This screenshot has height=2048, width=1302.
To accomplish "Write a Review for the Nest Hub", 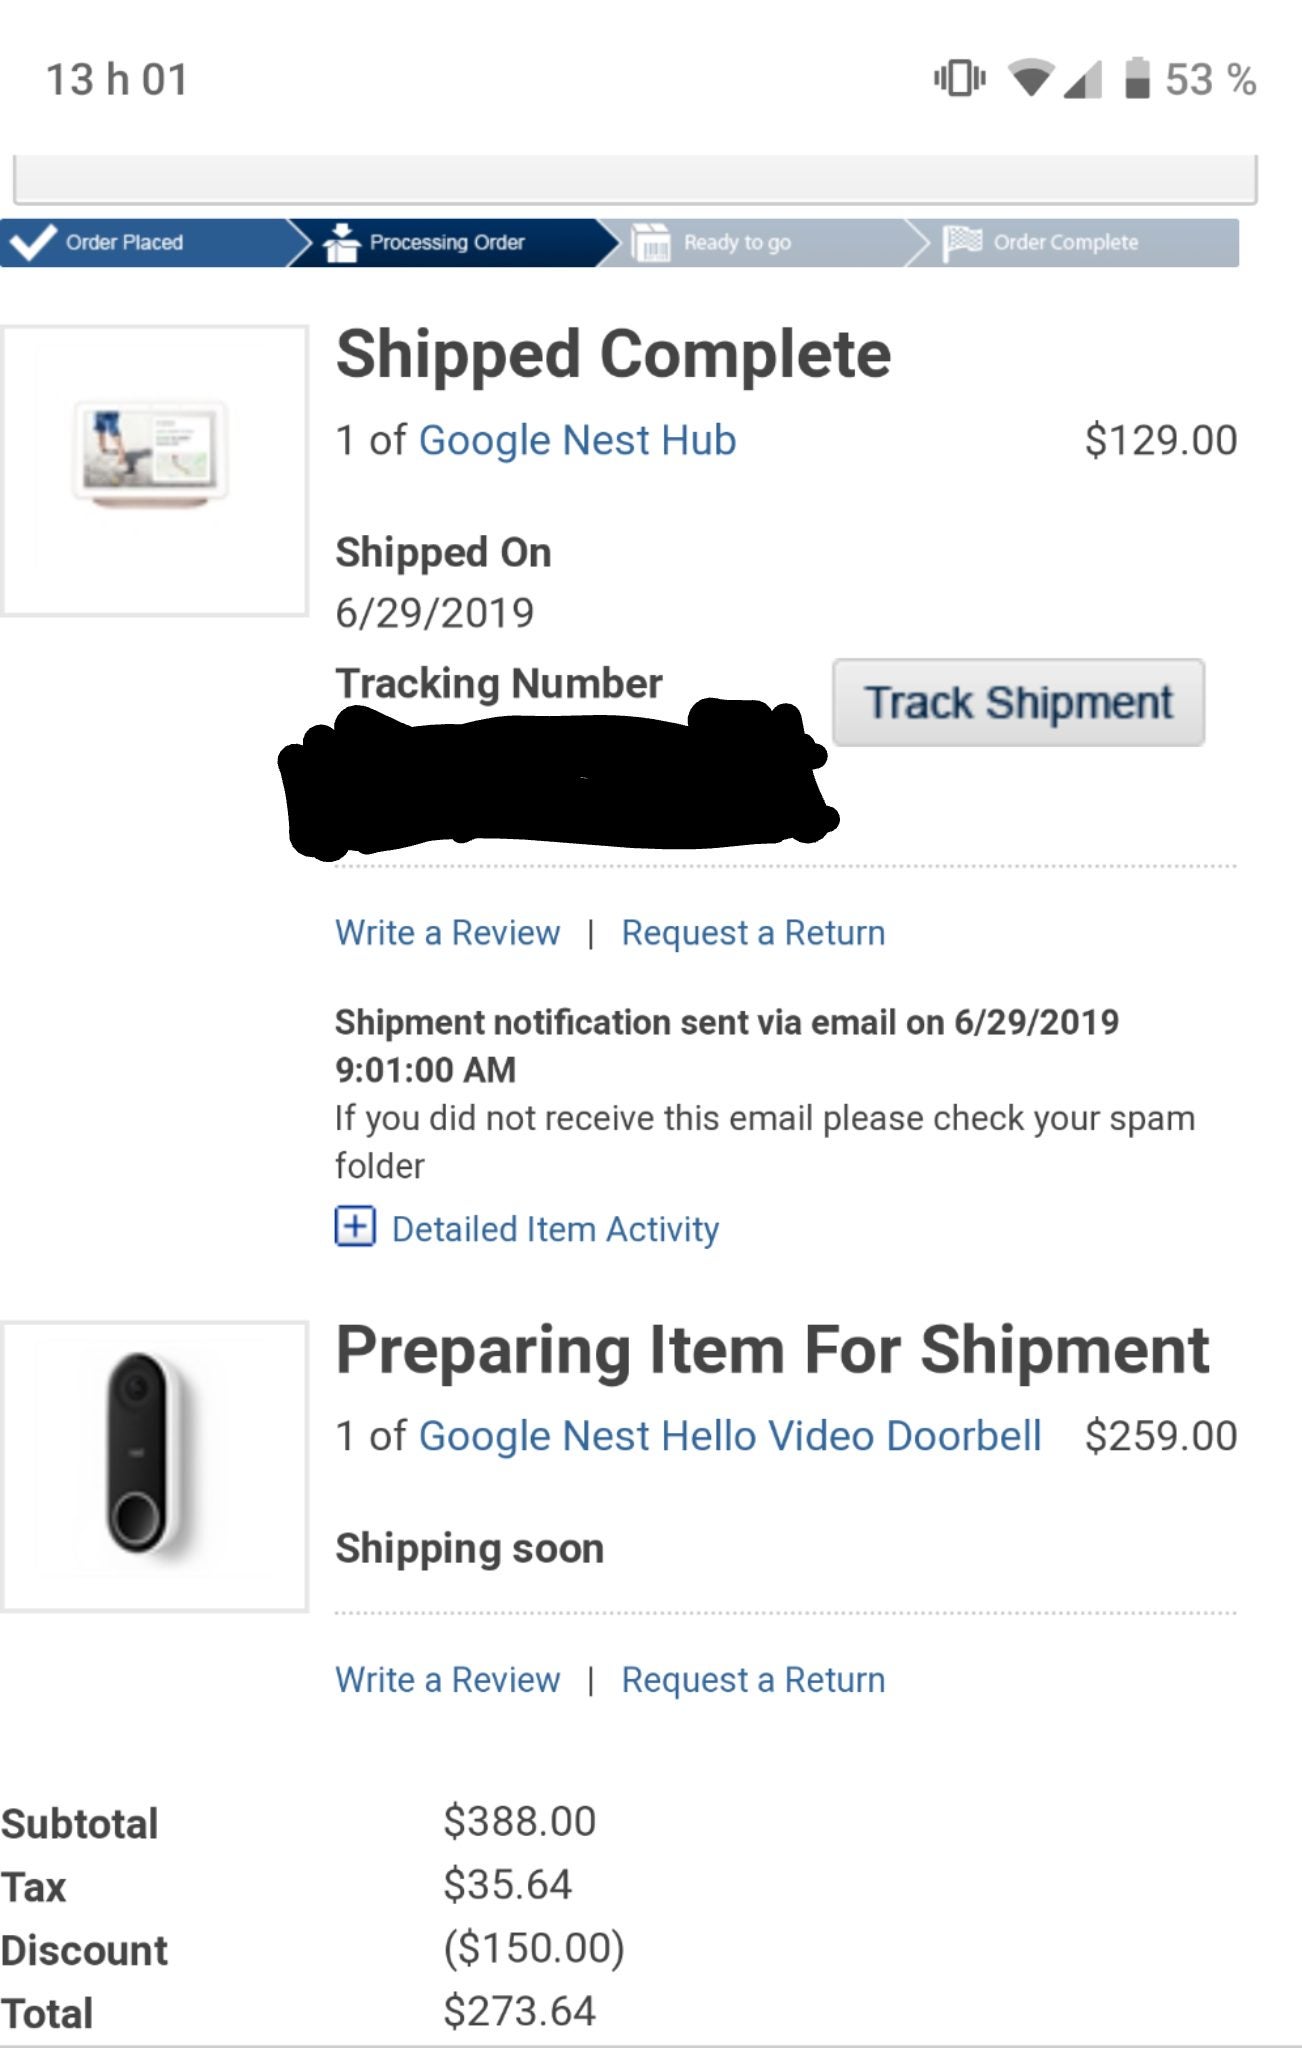I will [448, 932].
